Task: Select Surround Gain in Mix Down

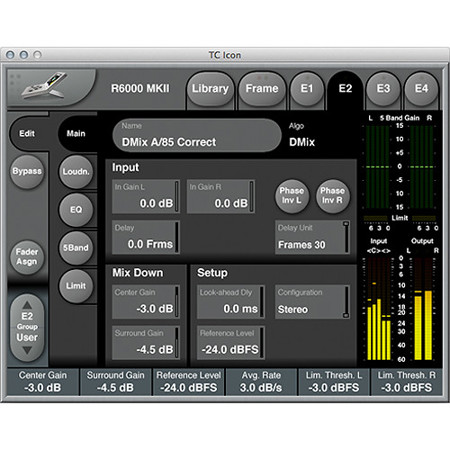Action: [146, 343]
